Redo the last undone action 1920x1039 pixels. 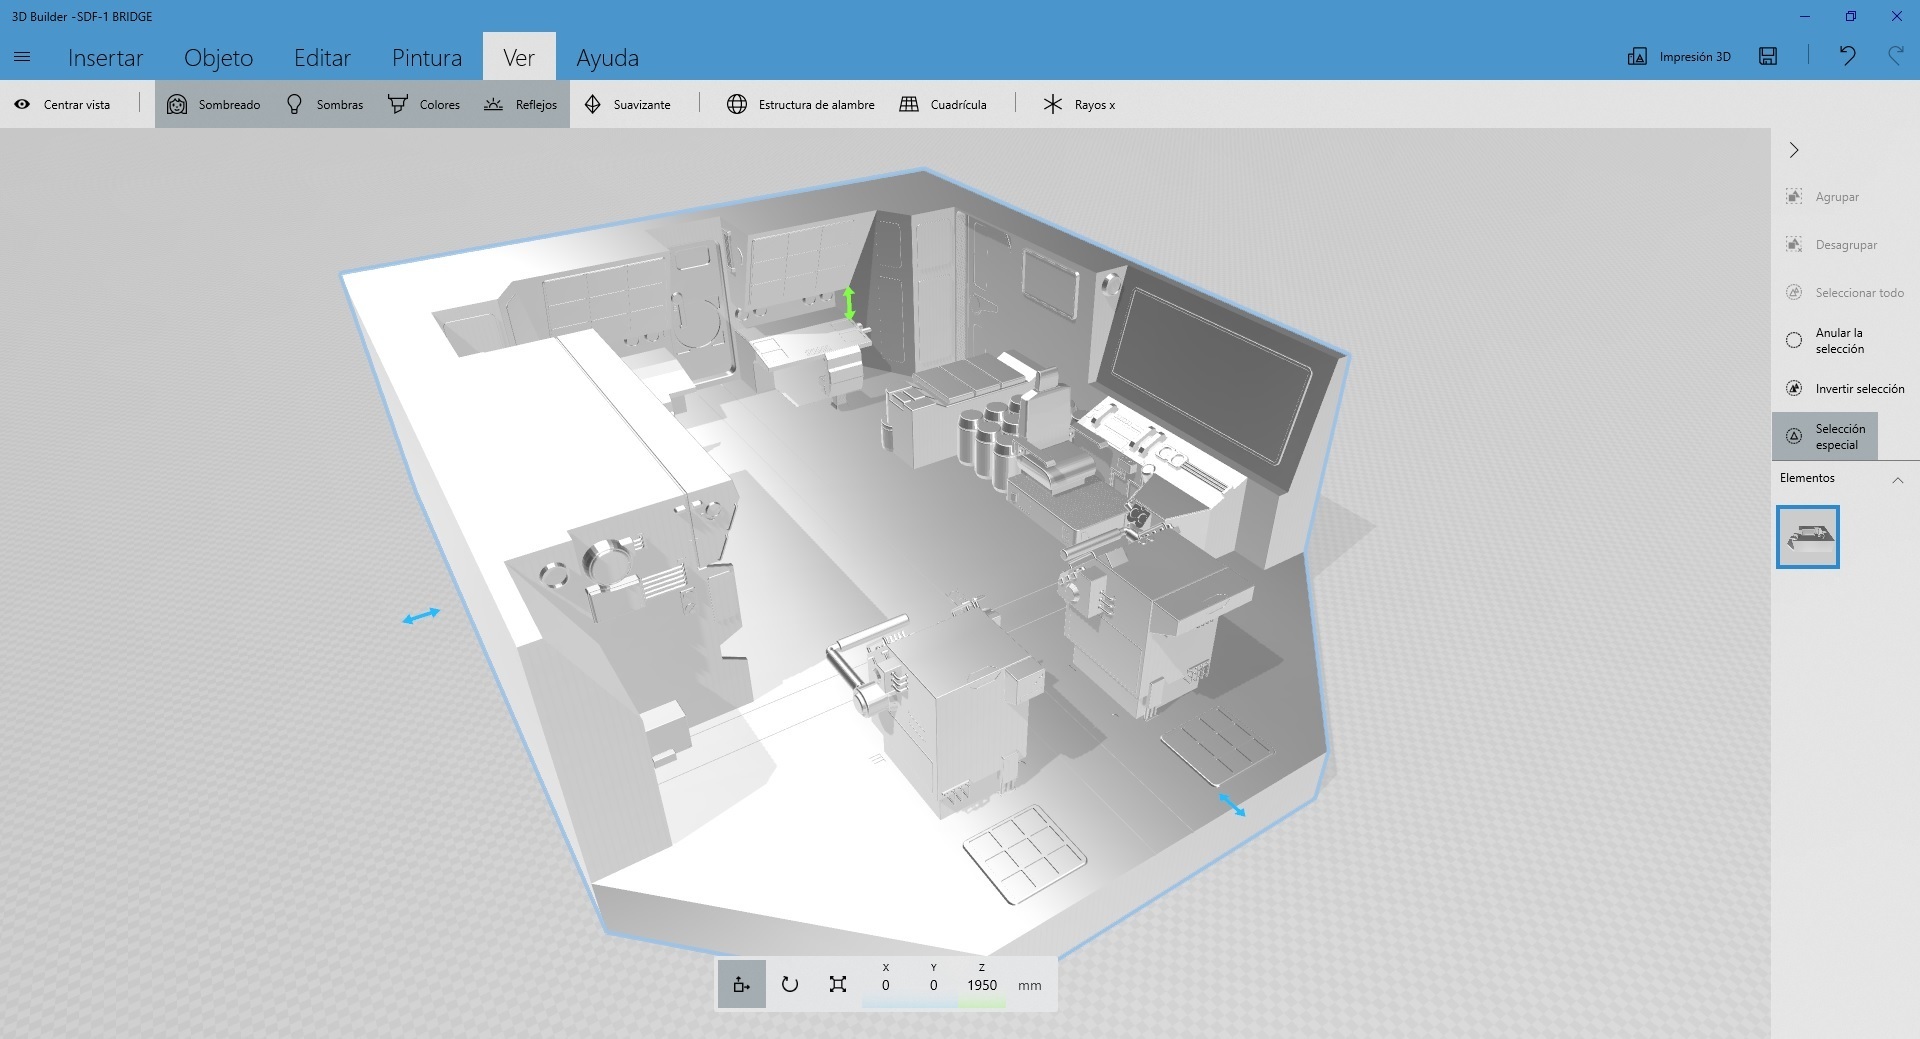[x=1895, y=57]
